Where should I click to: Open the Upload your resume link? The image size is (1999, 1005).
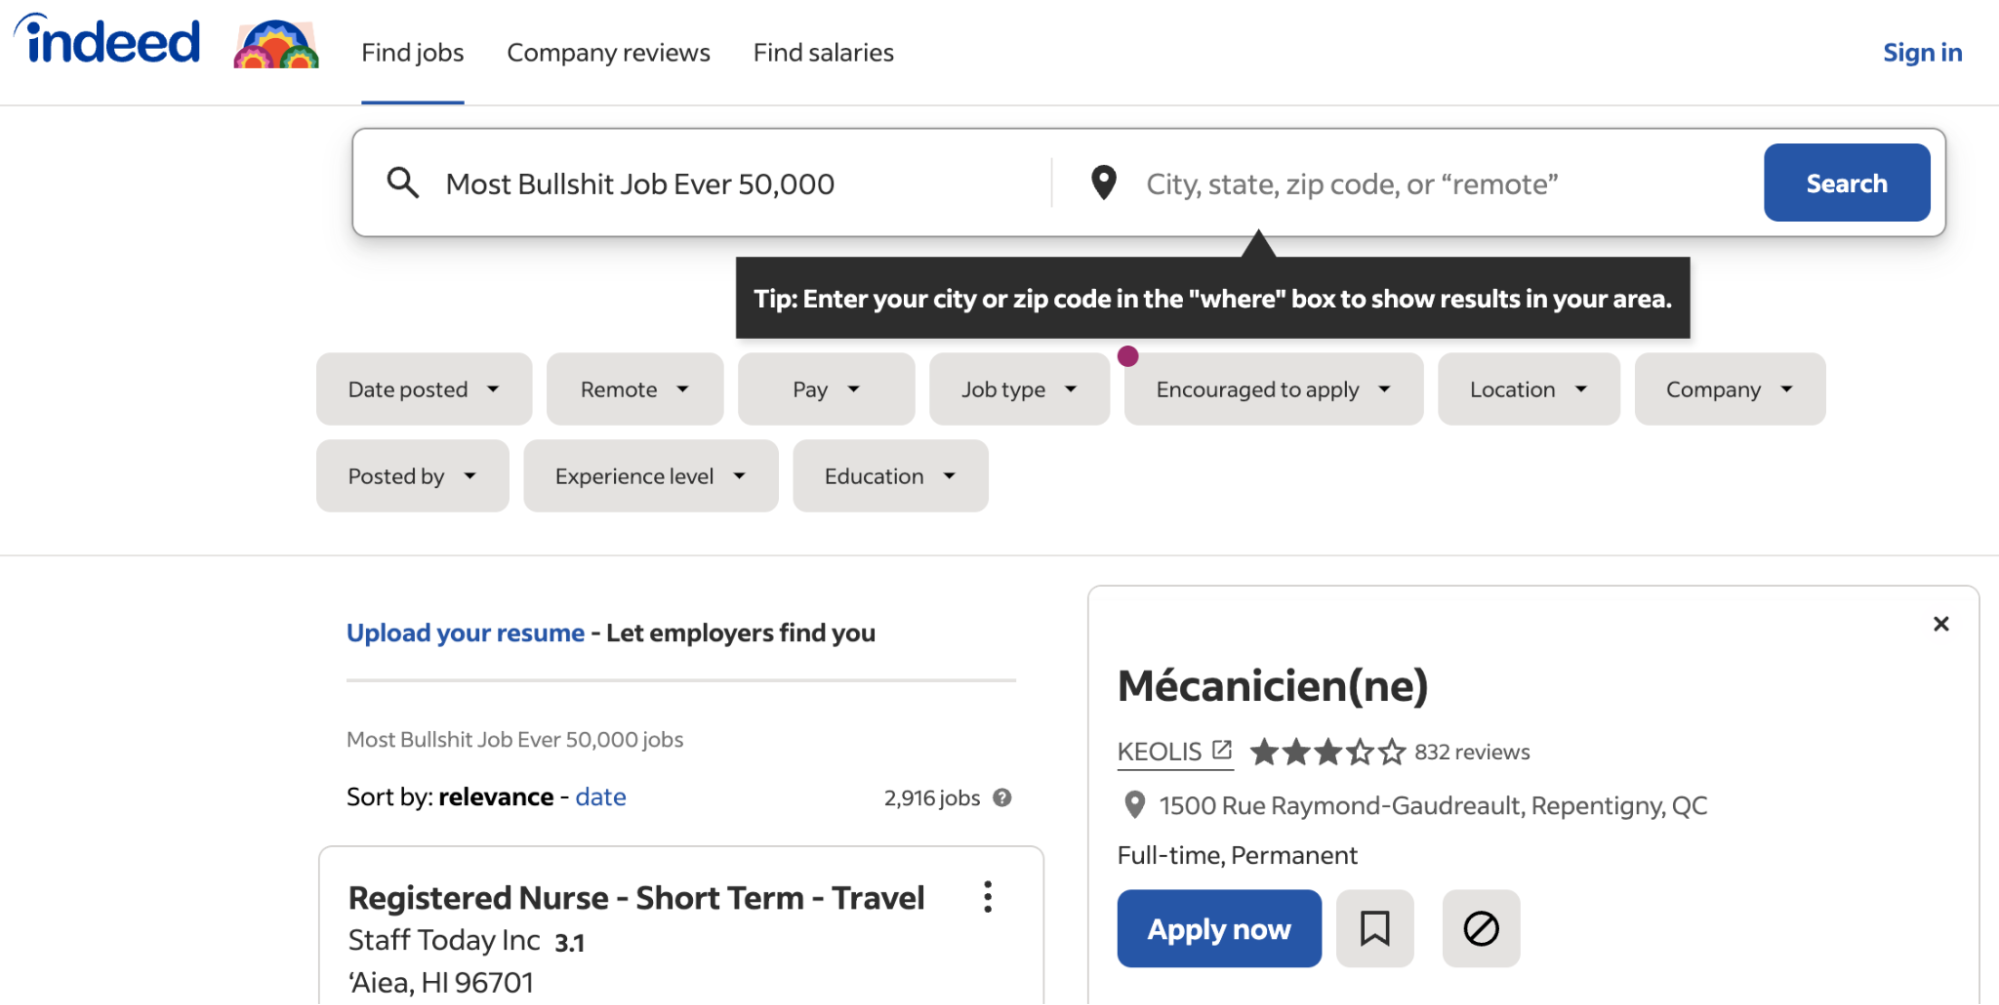465,632
